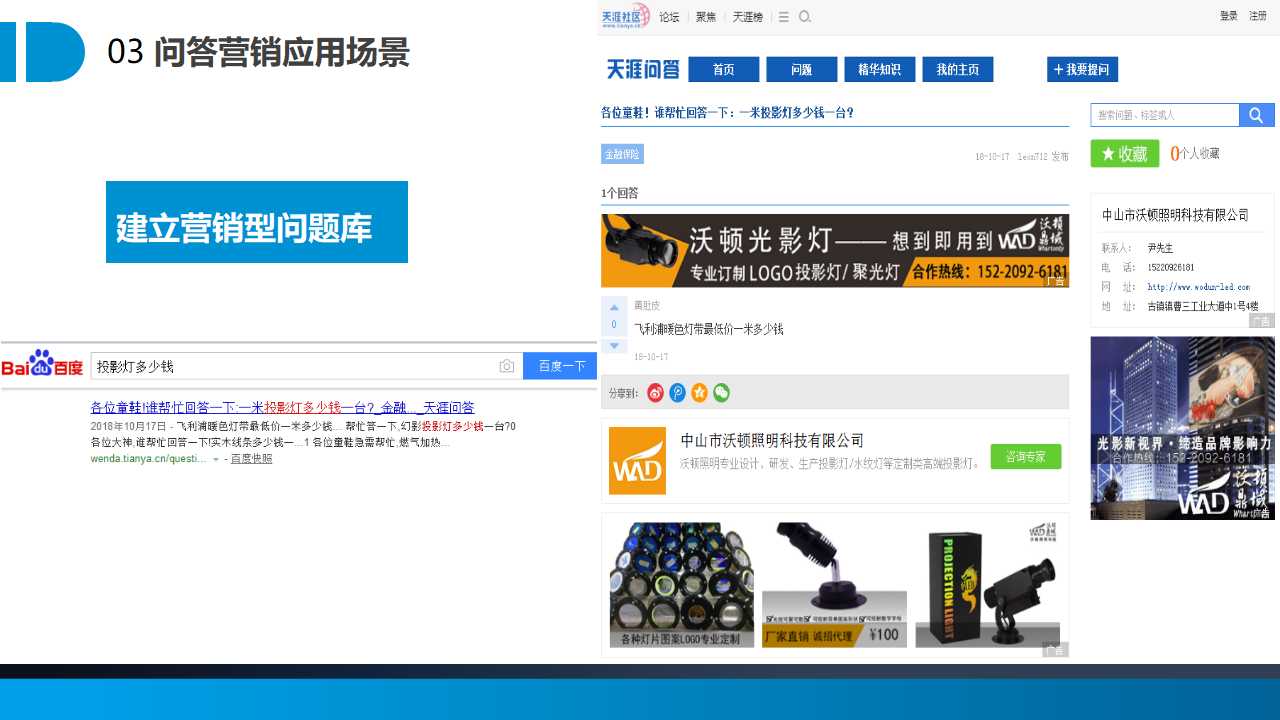Click inside the Tianya question search field
This screenshot has height=720, width=1280.
[x=1165, y=115]
